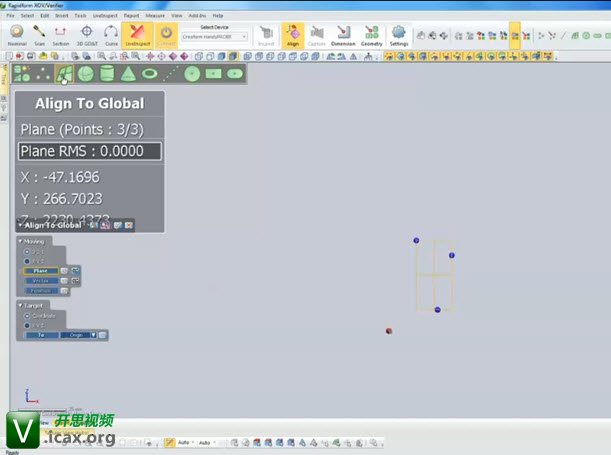Open the Report menu
Viewport: 611px width, 455px height.
[x=131, y=16]
